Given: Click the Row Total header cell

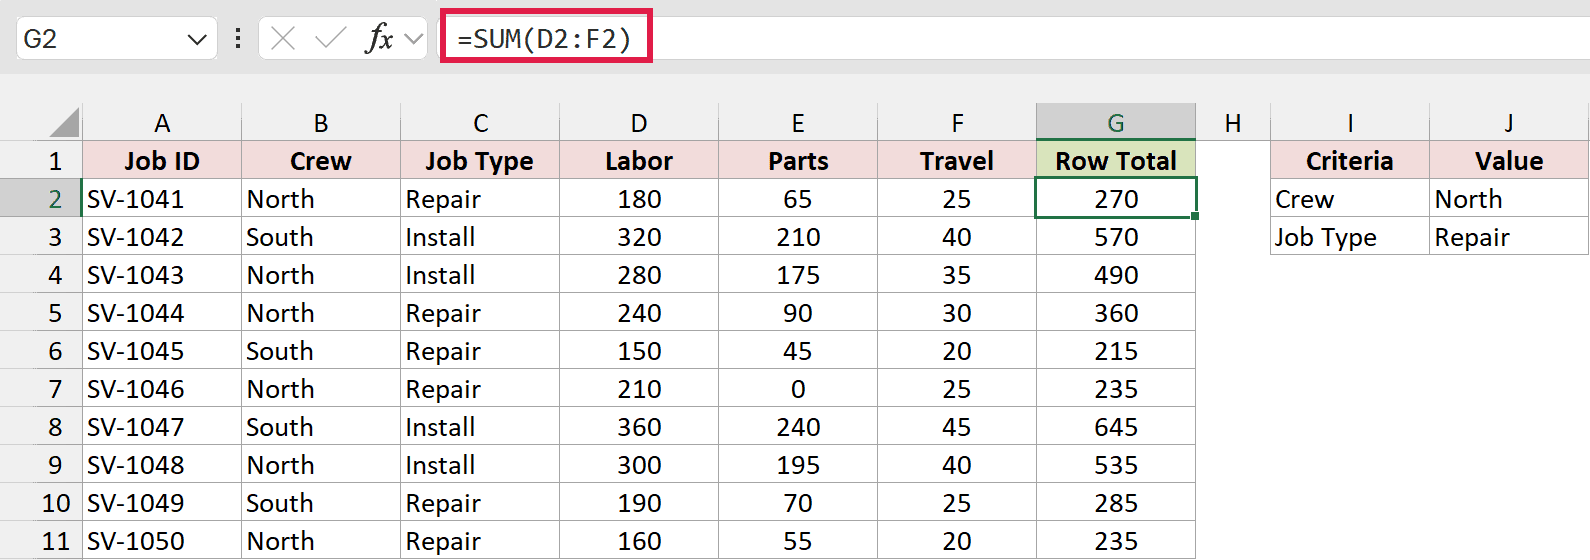Looking at the screenshot, I should tap(1116, 160).
